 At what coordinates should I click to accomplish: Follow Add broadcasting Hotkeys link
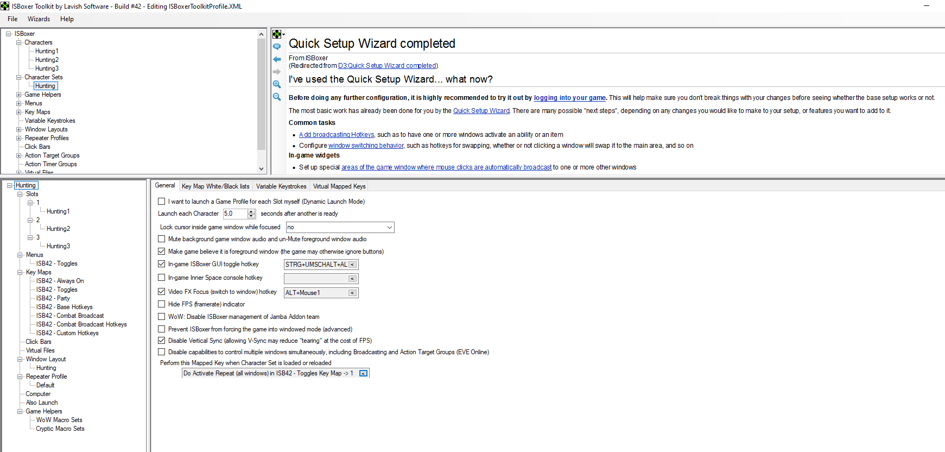tap(336, 134)
